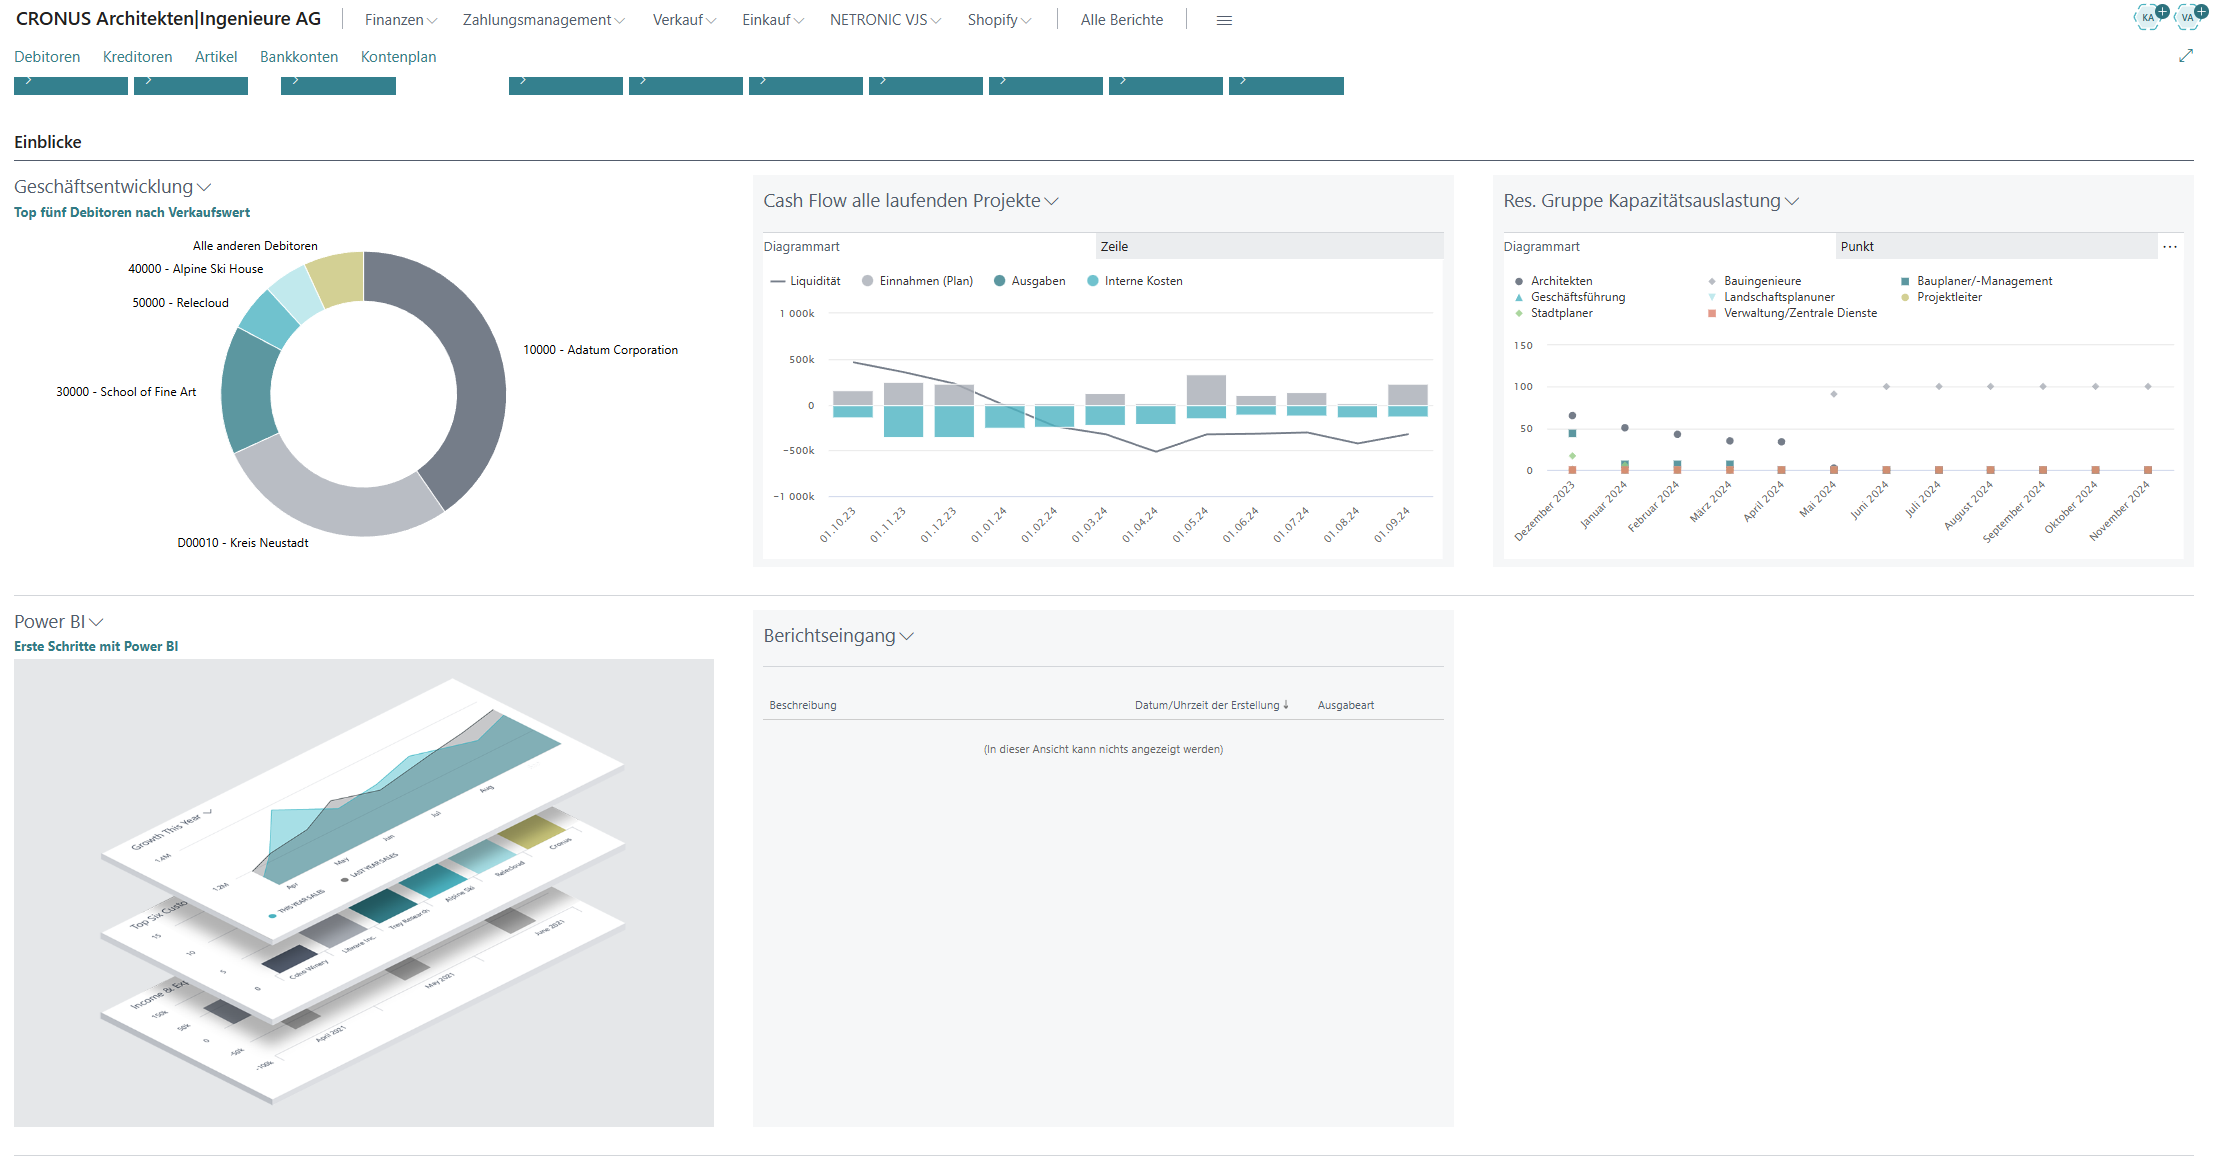
Task: Go to Kreditoren list
Action: click(x=138, y=57)
